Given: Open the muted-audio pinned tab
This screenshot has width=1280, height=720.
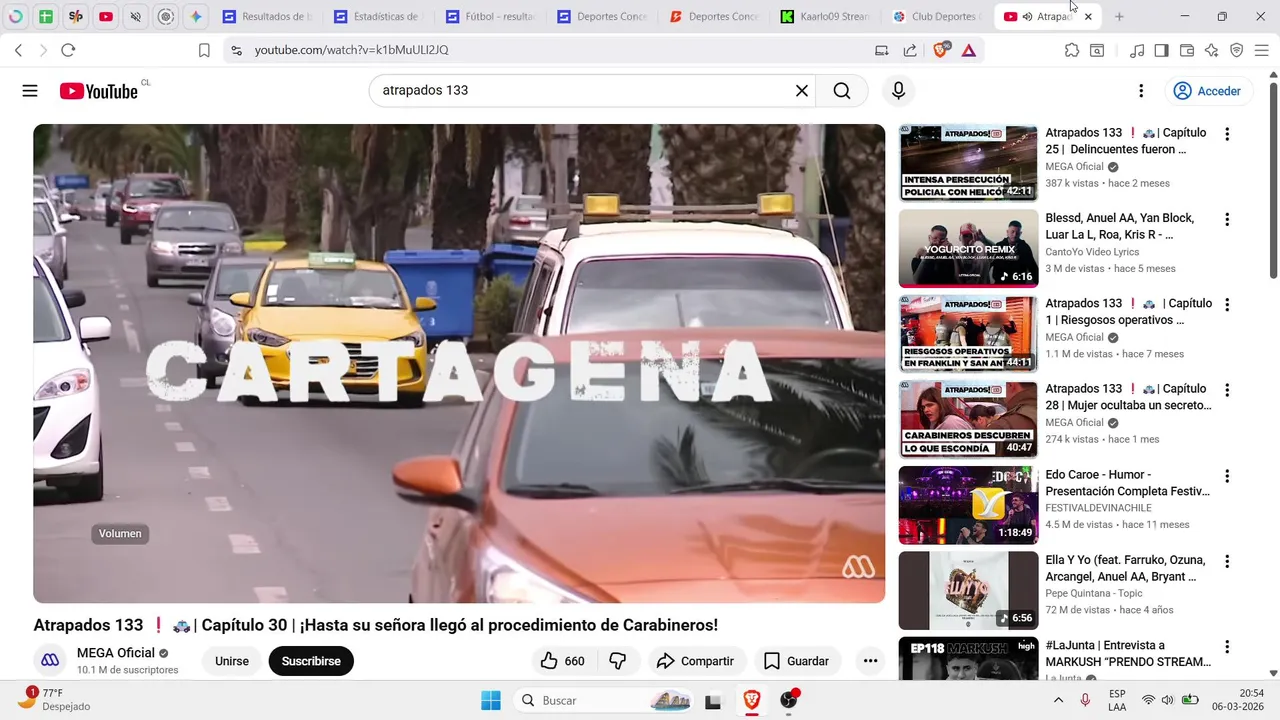Looking at the screenshot, I should click(136, 17).
